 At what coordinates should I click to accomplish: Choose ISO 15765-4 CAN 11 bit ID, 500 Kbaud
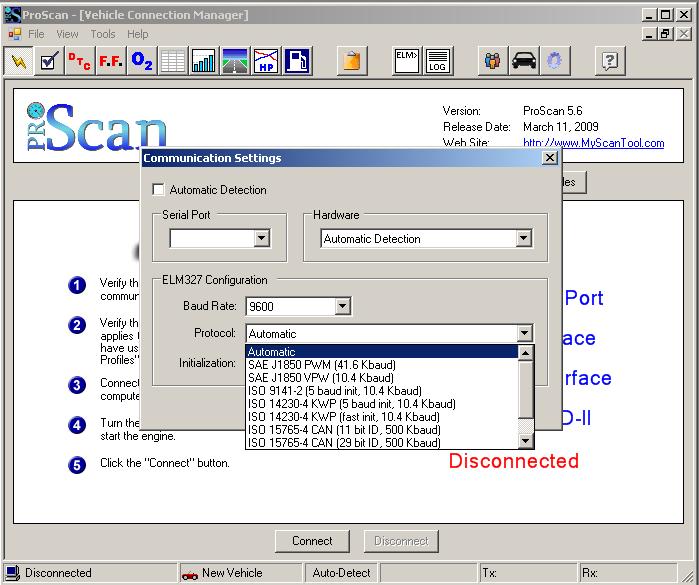(x=344, y=430)
